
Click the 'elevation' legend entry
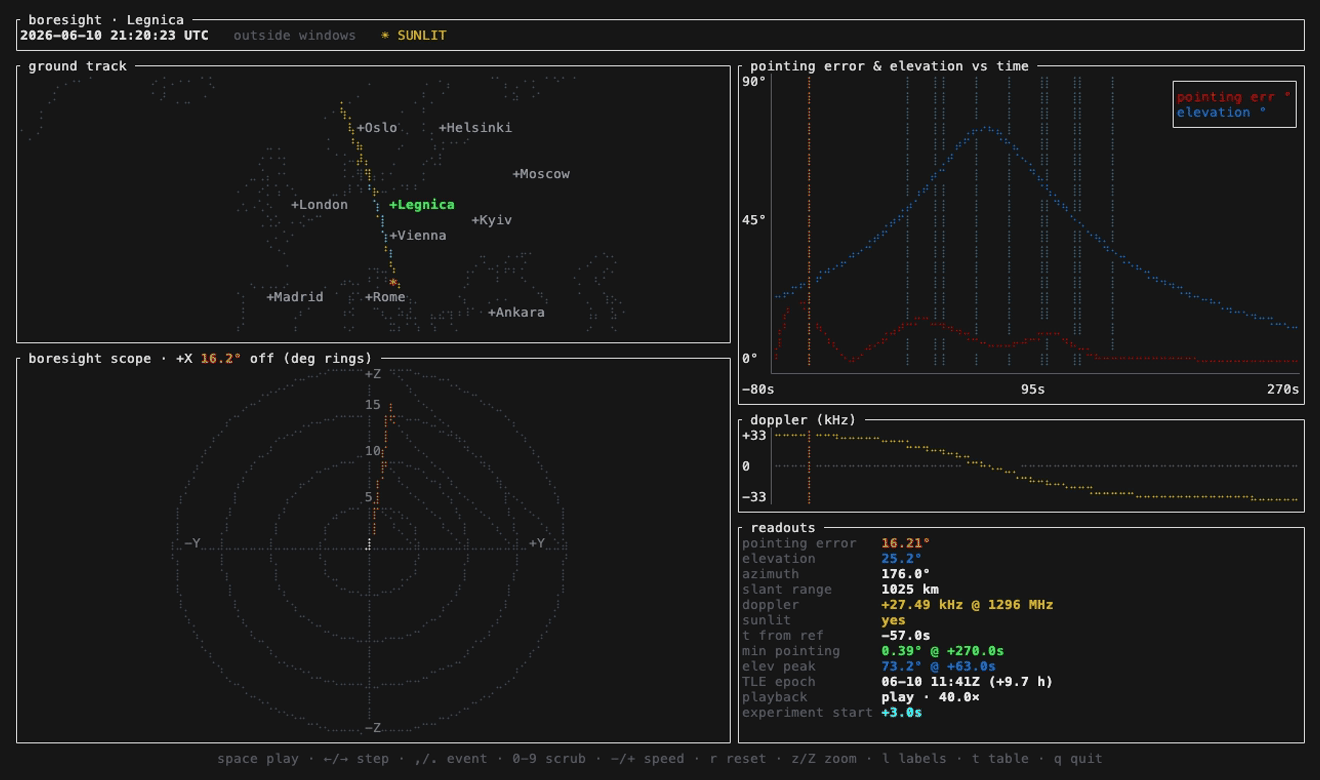click(1221, 112)
